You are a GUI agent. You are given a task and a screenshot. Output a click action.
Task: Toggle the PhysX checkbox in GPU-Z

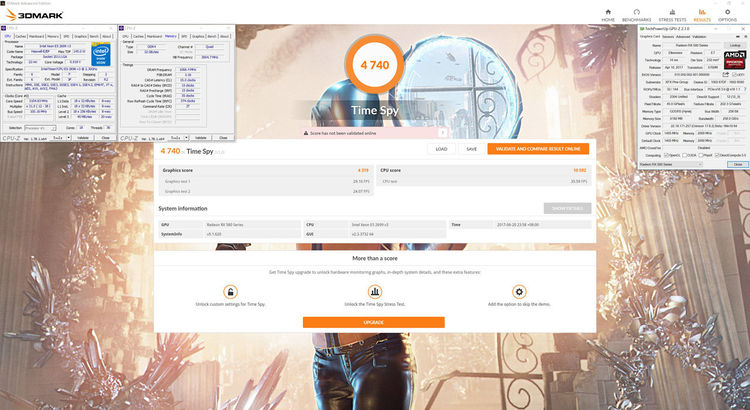point(701,155)
